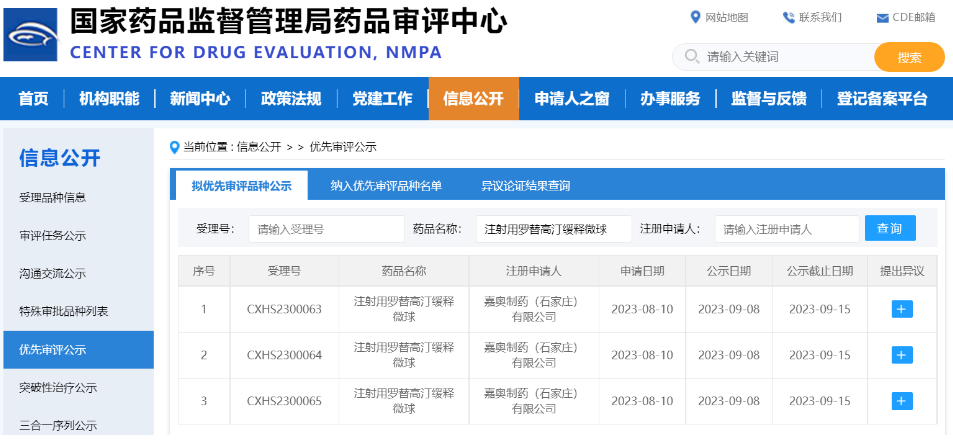Select 审评任务公示 in sidebar

point(52,236)
